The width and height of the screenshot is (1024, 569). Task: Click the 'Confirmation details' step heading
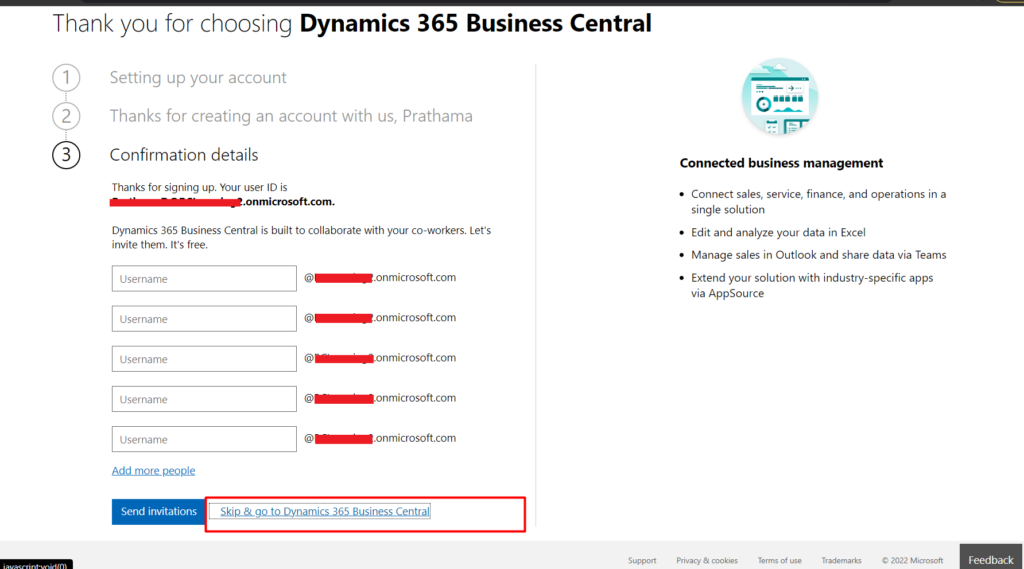184,155
